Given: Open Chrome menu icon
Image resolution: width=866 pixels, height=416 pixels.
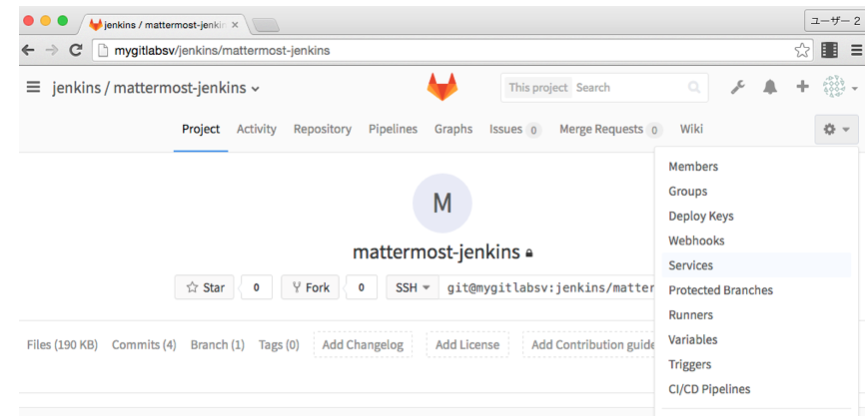Looking at the screenshot, I should click(857, 51).
